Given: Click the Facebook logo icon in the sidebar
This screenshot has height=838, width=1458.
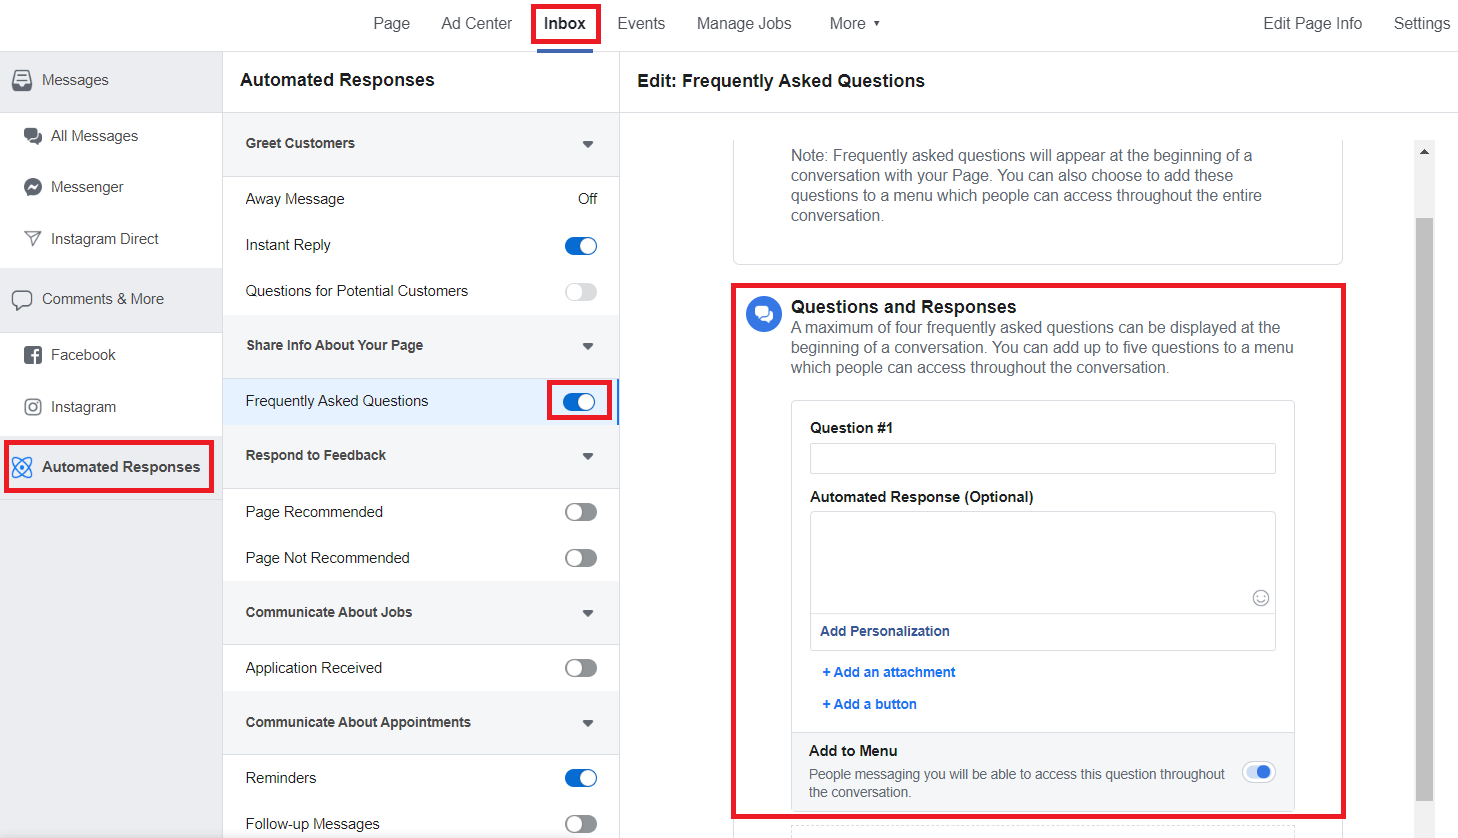Looking at the screenshot, I should tap(33, 355).
